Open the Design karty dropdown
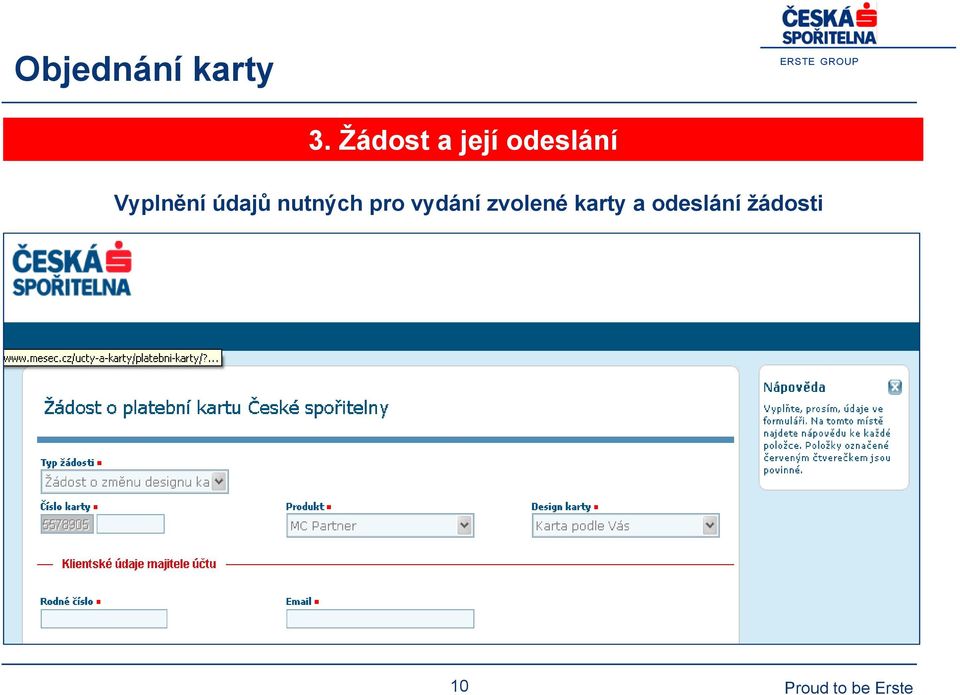Image resolution: width=960 pixels, height=695 pixels. coord(625,525)
